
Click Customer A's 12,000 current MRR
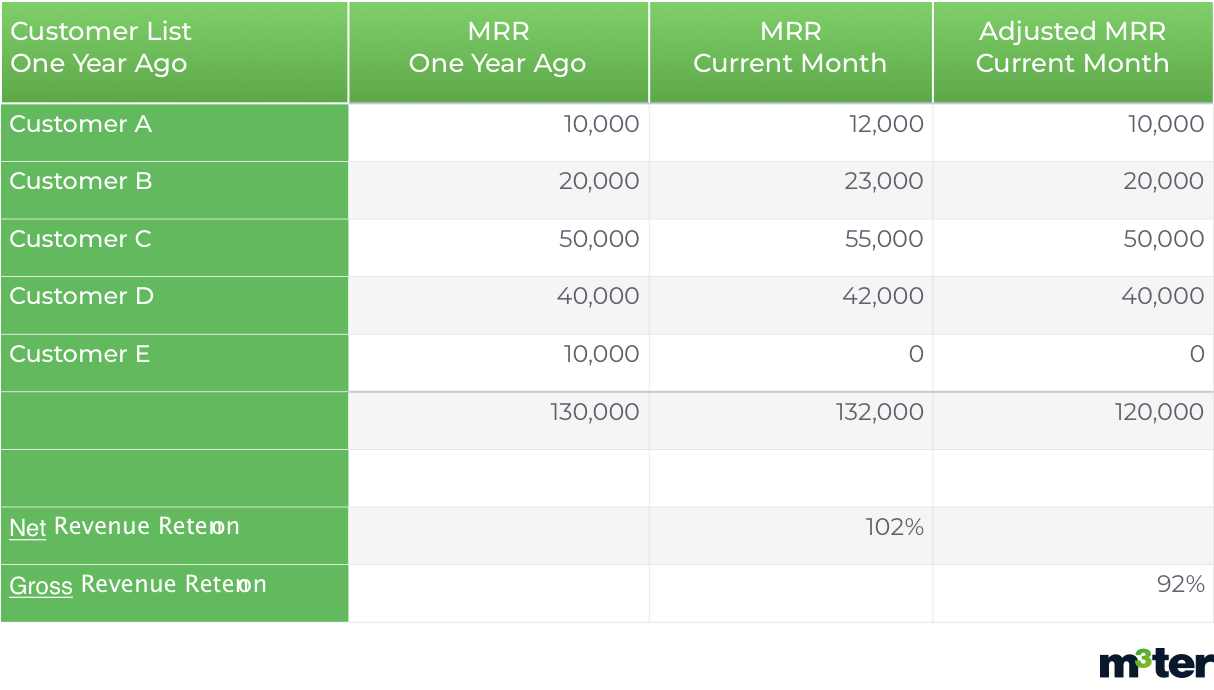[x=884, y=125]
